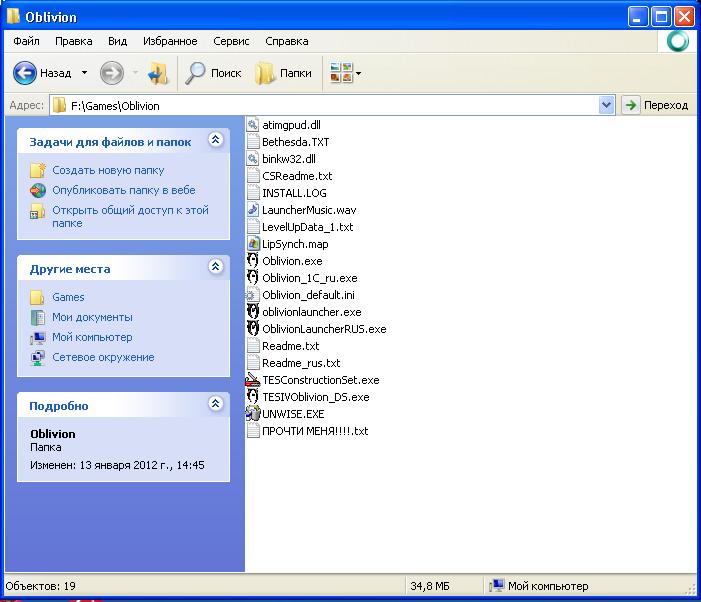Image resolution: width=701 pixels, height=602 pixels.
Task: Collapse the Подробно details panel
Action: (215, 404)
